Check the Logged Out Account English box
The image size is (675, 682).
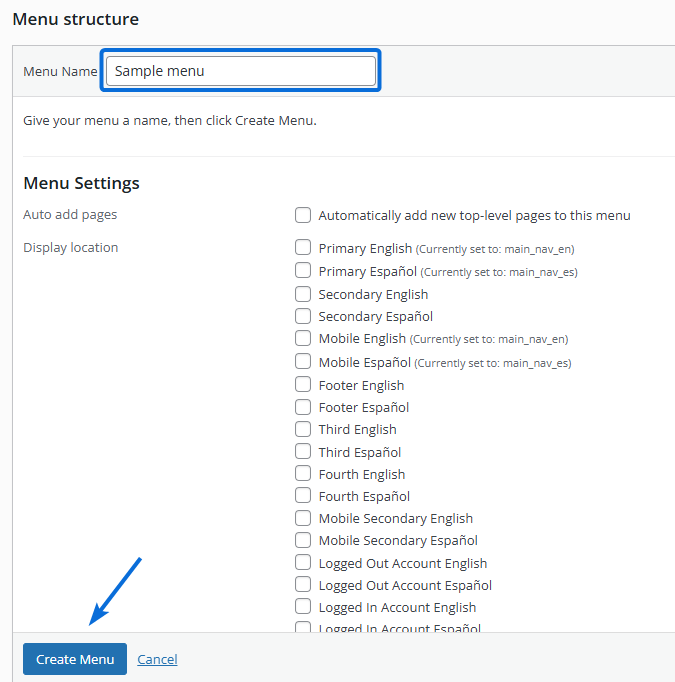303,563
